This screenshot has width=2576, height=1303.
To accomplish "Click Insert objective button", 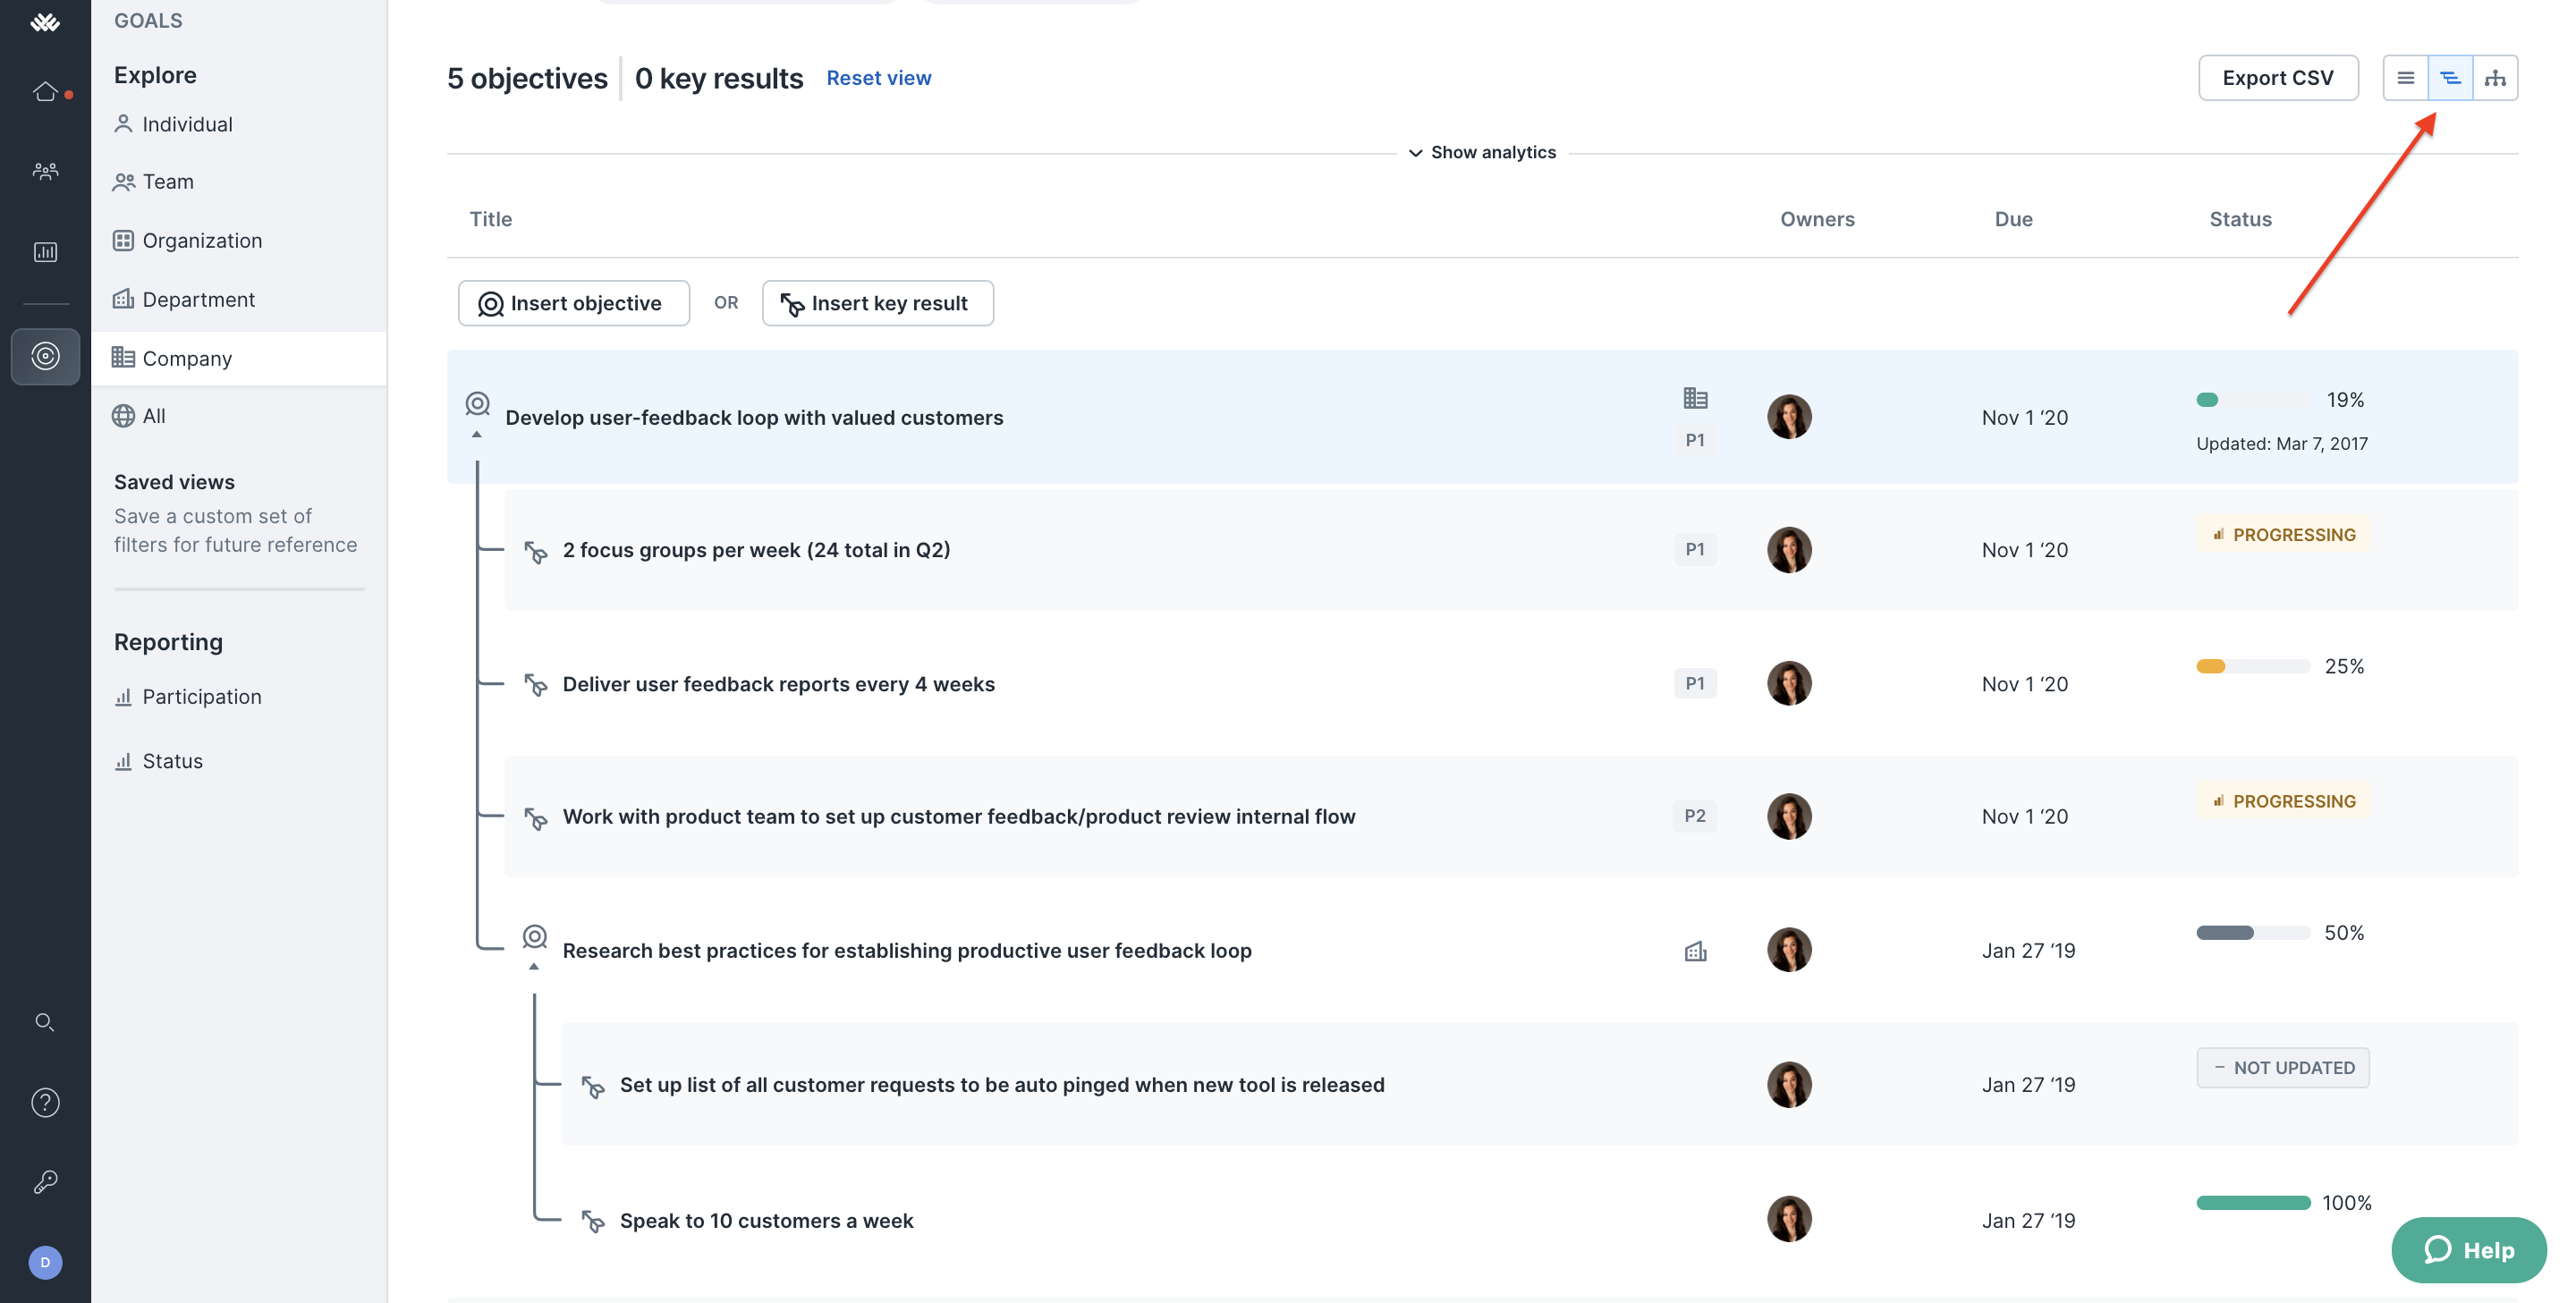I will (x=573, y=303).
